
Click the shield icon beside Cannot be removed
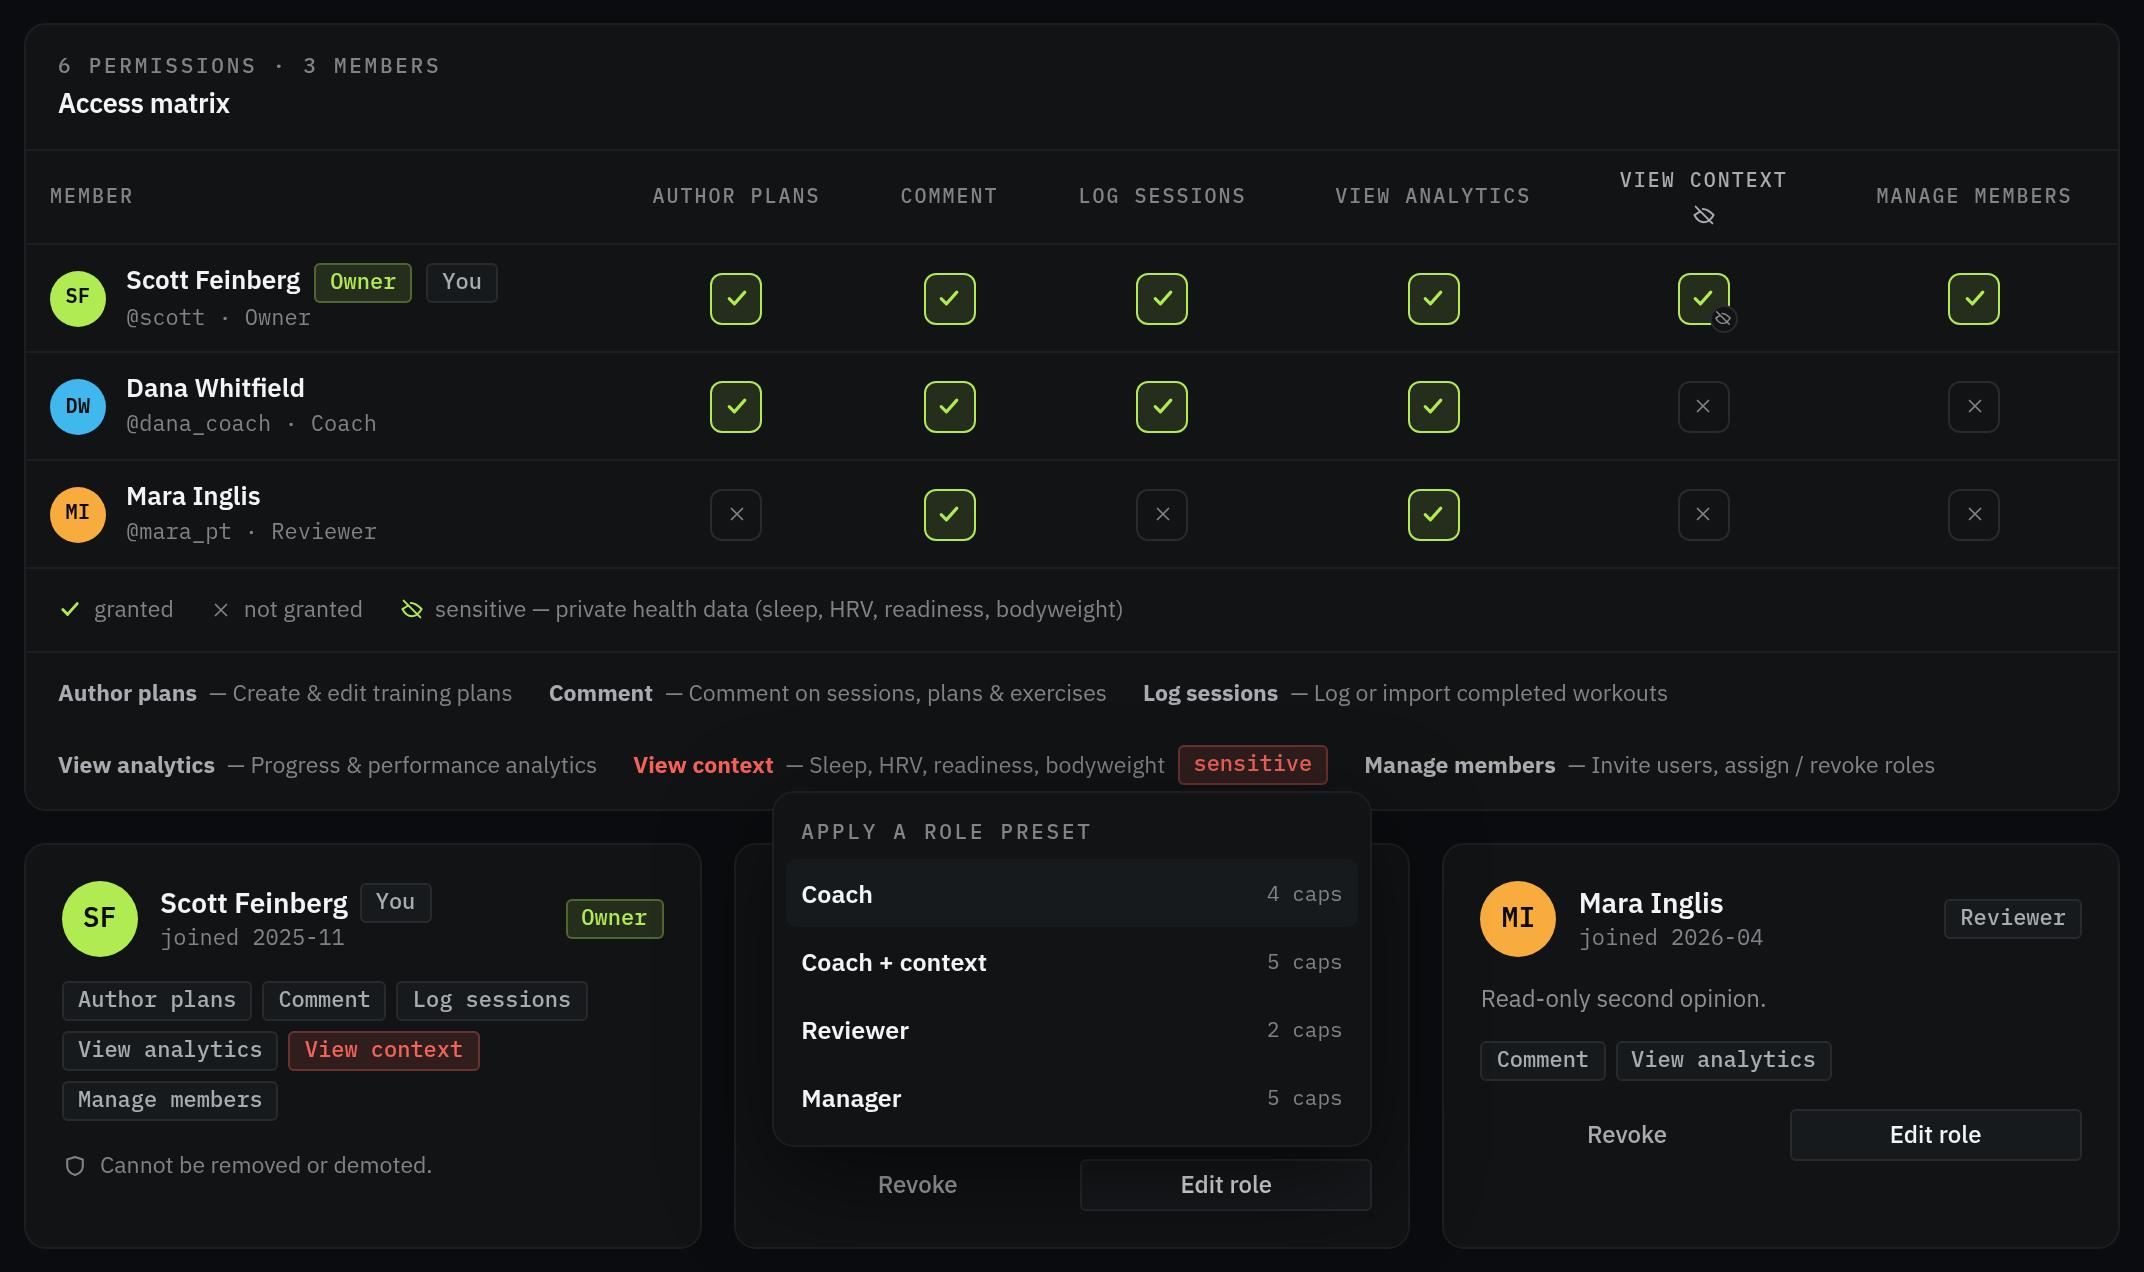[x=75, y=1165]
